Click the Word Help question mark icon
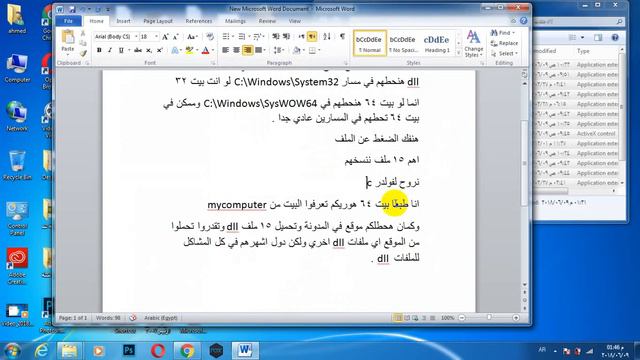 coord(524,21)
